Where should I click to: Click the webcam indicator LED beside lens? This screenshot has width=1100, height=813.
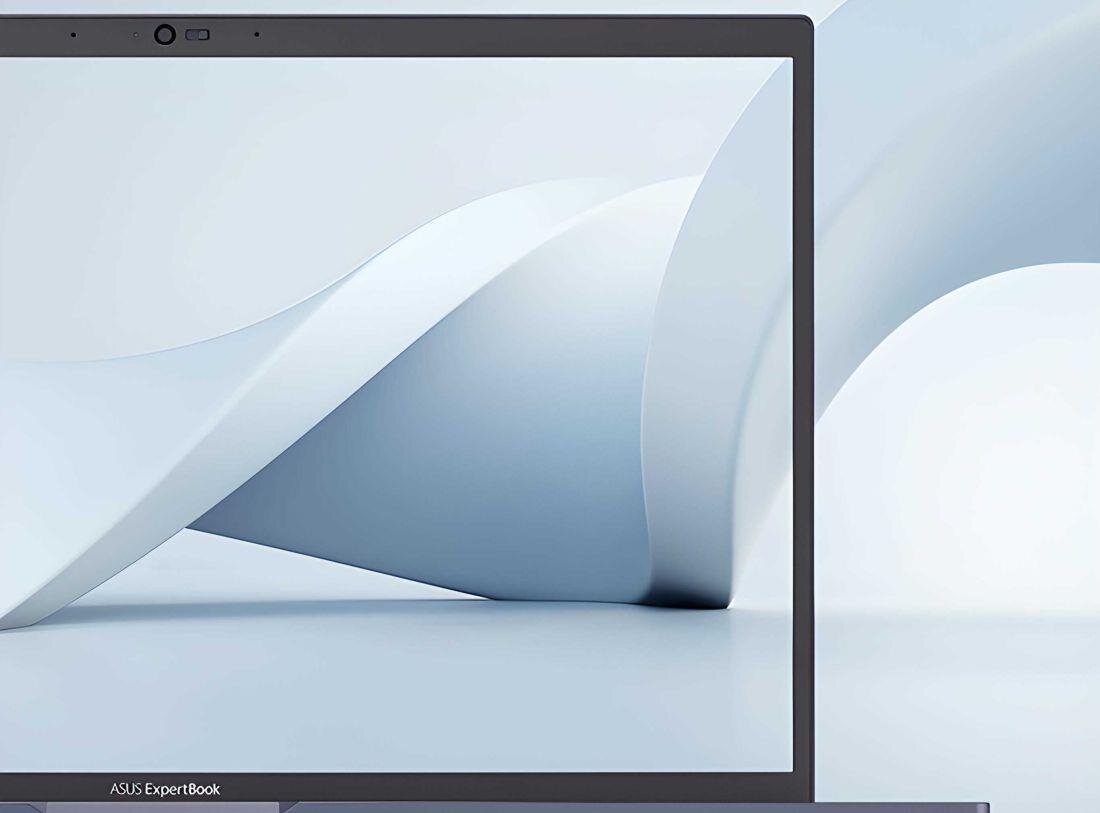(137, 35)
